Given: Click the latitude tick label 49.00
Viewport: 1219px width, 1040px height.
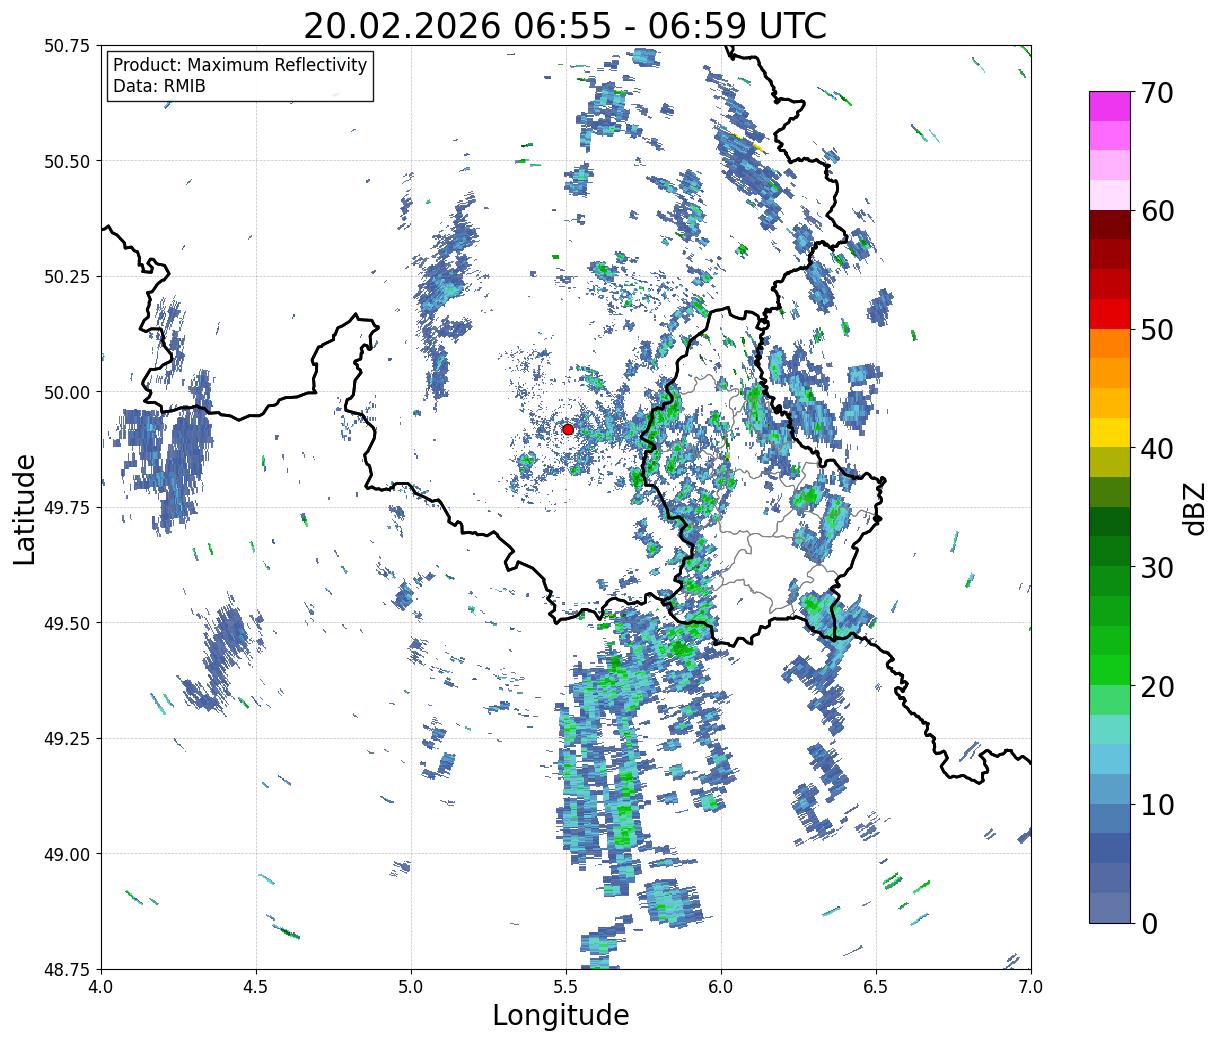Looking at the screenshot, I should coord(67,854).
